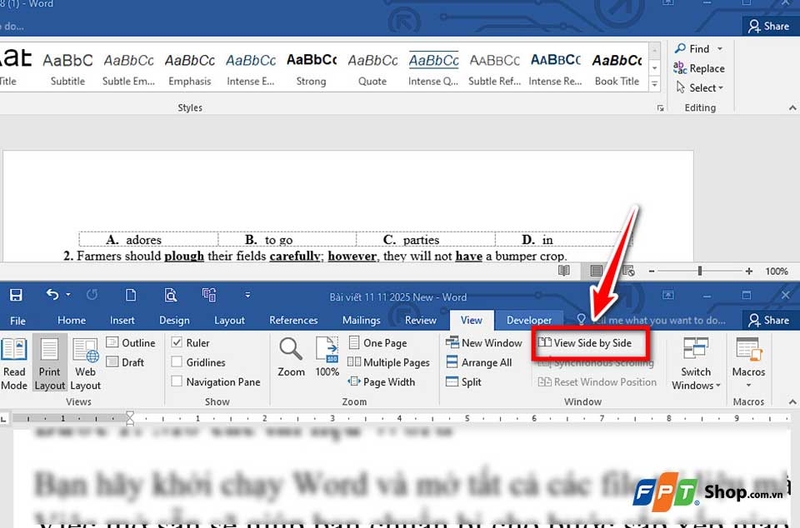800x528 pixels.
Task: Open Ribbon Display Options in the lower Word window
Action: (x=668, y=295)
